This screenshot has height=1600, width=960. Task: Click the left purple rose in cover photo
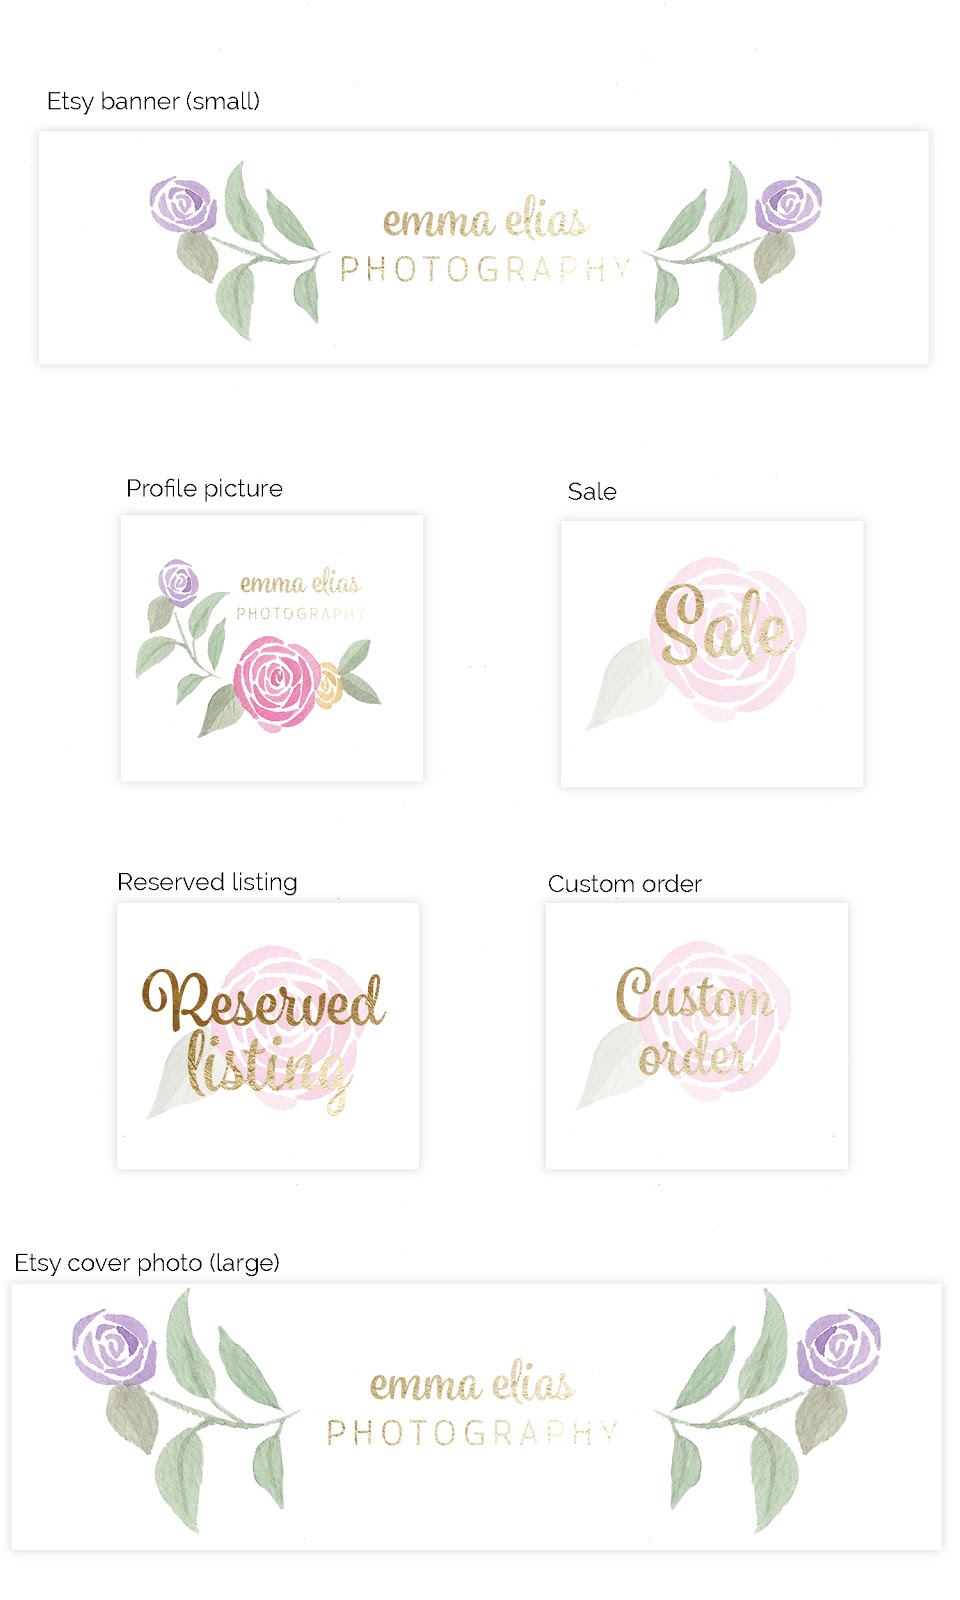pyautogui.click(x=115, y=1347)
